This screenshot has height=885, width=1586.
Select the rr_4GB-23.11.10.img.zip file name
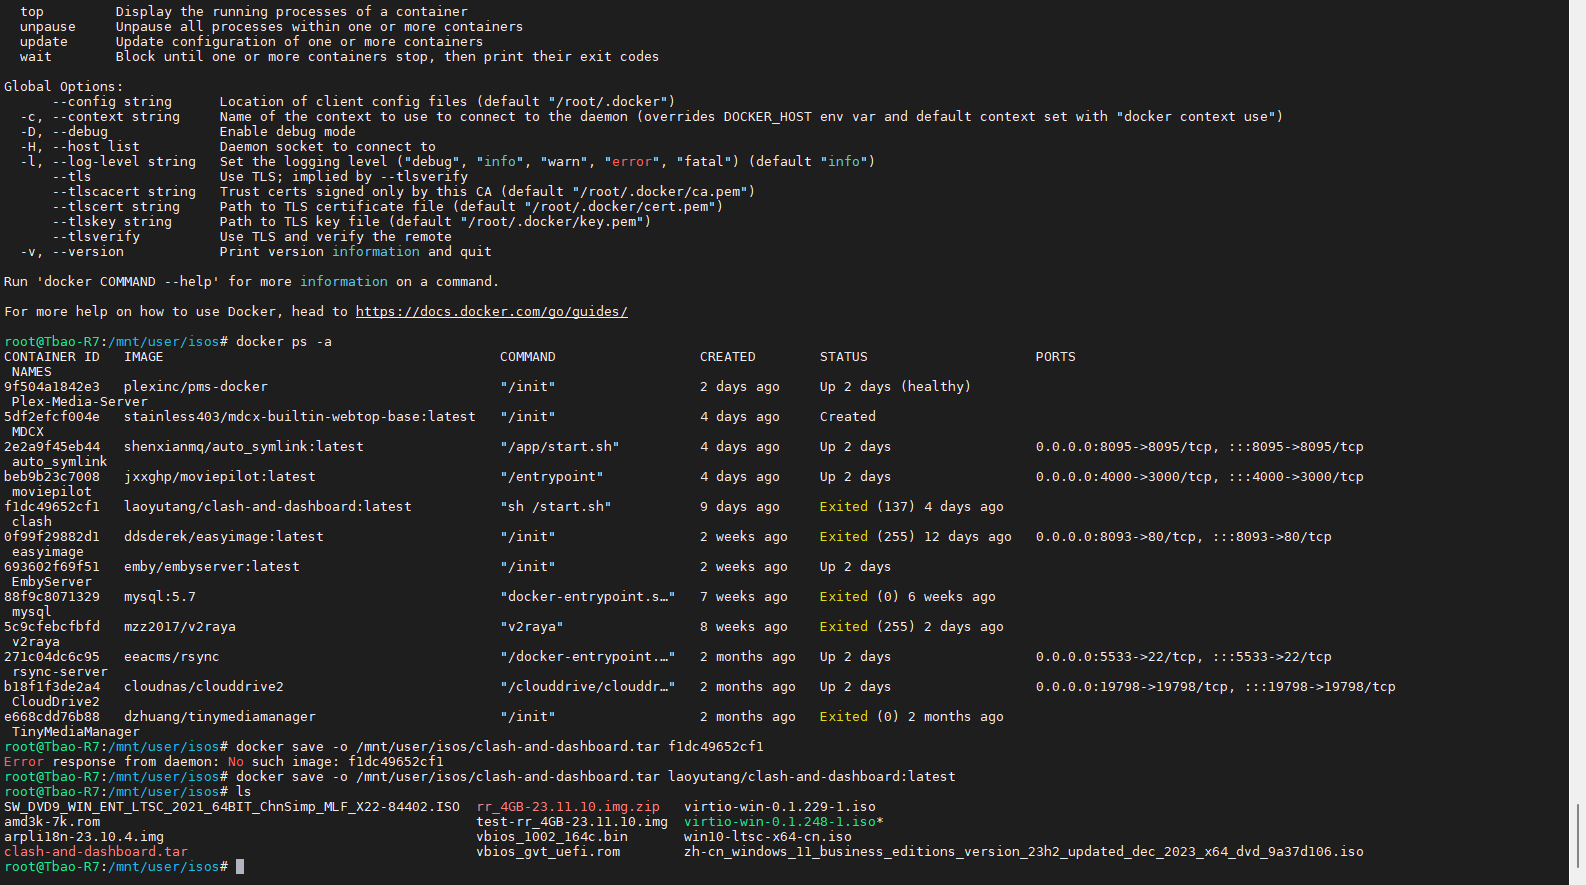point(568,807)
